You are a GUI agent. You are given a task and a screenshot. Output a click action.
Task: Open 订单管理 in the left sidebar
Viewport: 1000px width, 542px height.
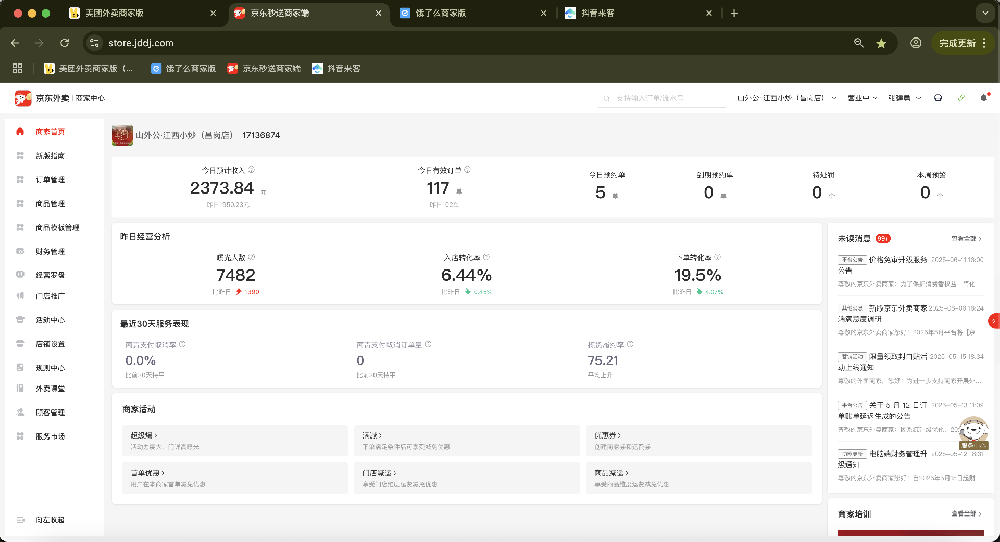pyautogui.click(x=50, y=180)
